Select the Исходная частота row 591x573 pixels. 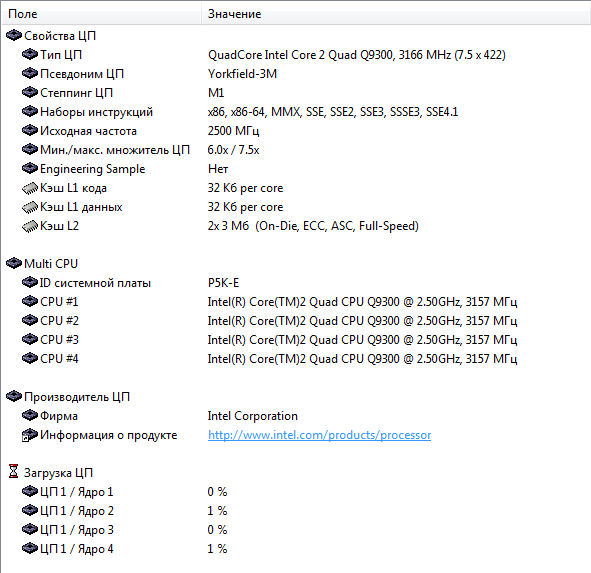tap(296, 131)
